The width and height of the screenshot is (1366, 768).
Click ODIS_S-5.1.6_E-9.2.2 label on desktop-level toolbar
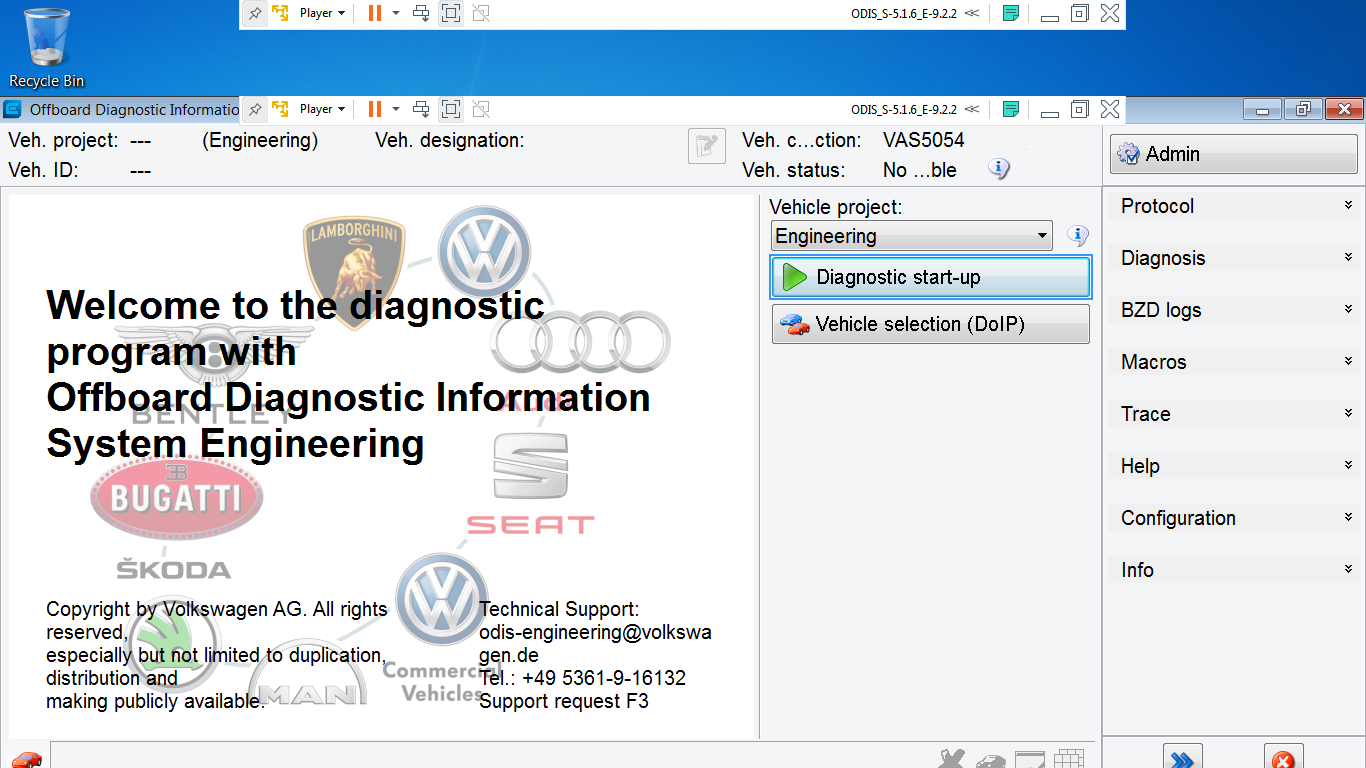click(903, 13)
